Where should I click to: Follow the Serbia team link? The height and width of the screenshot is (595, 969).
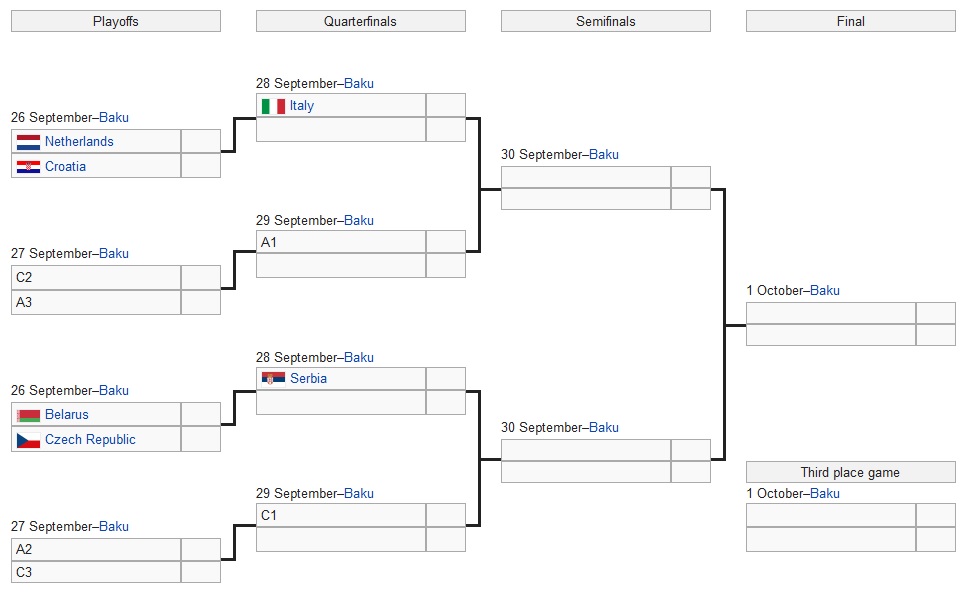coord(309,379)
